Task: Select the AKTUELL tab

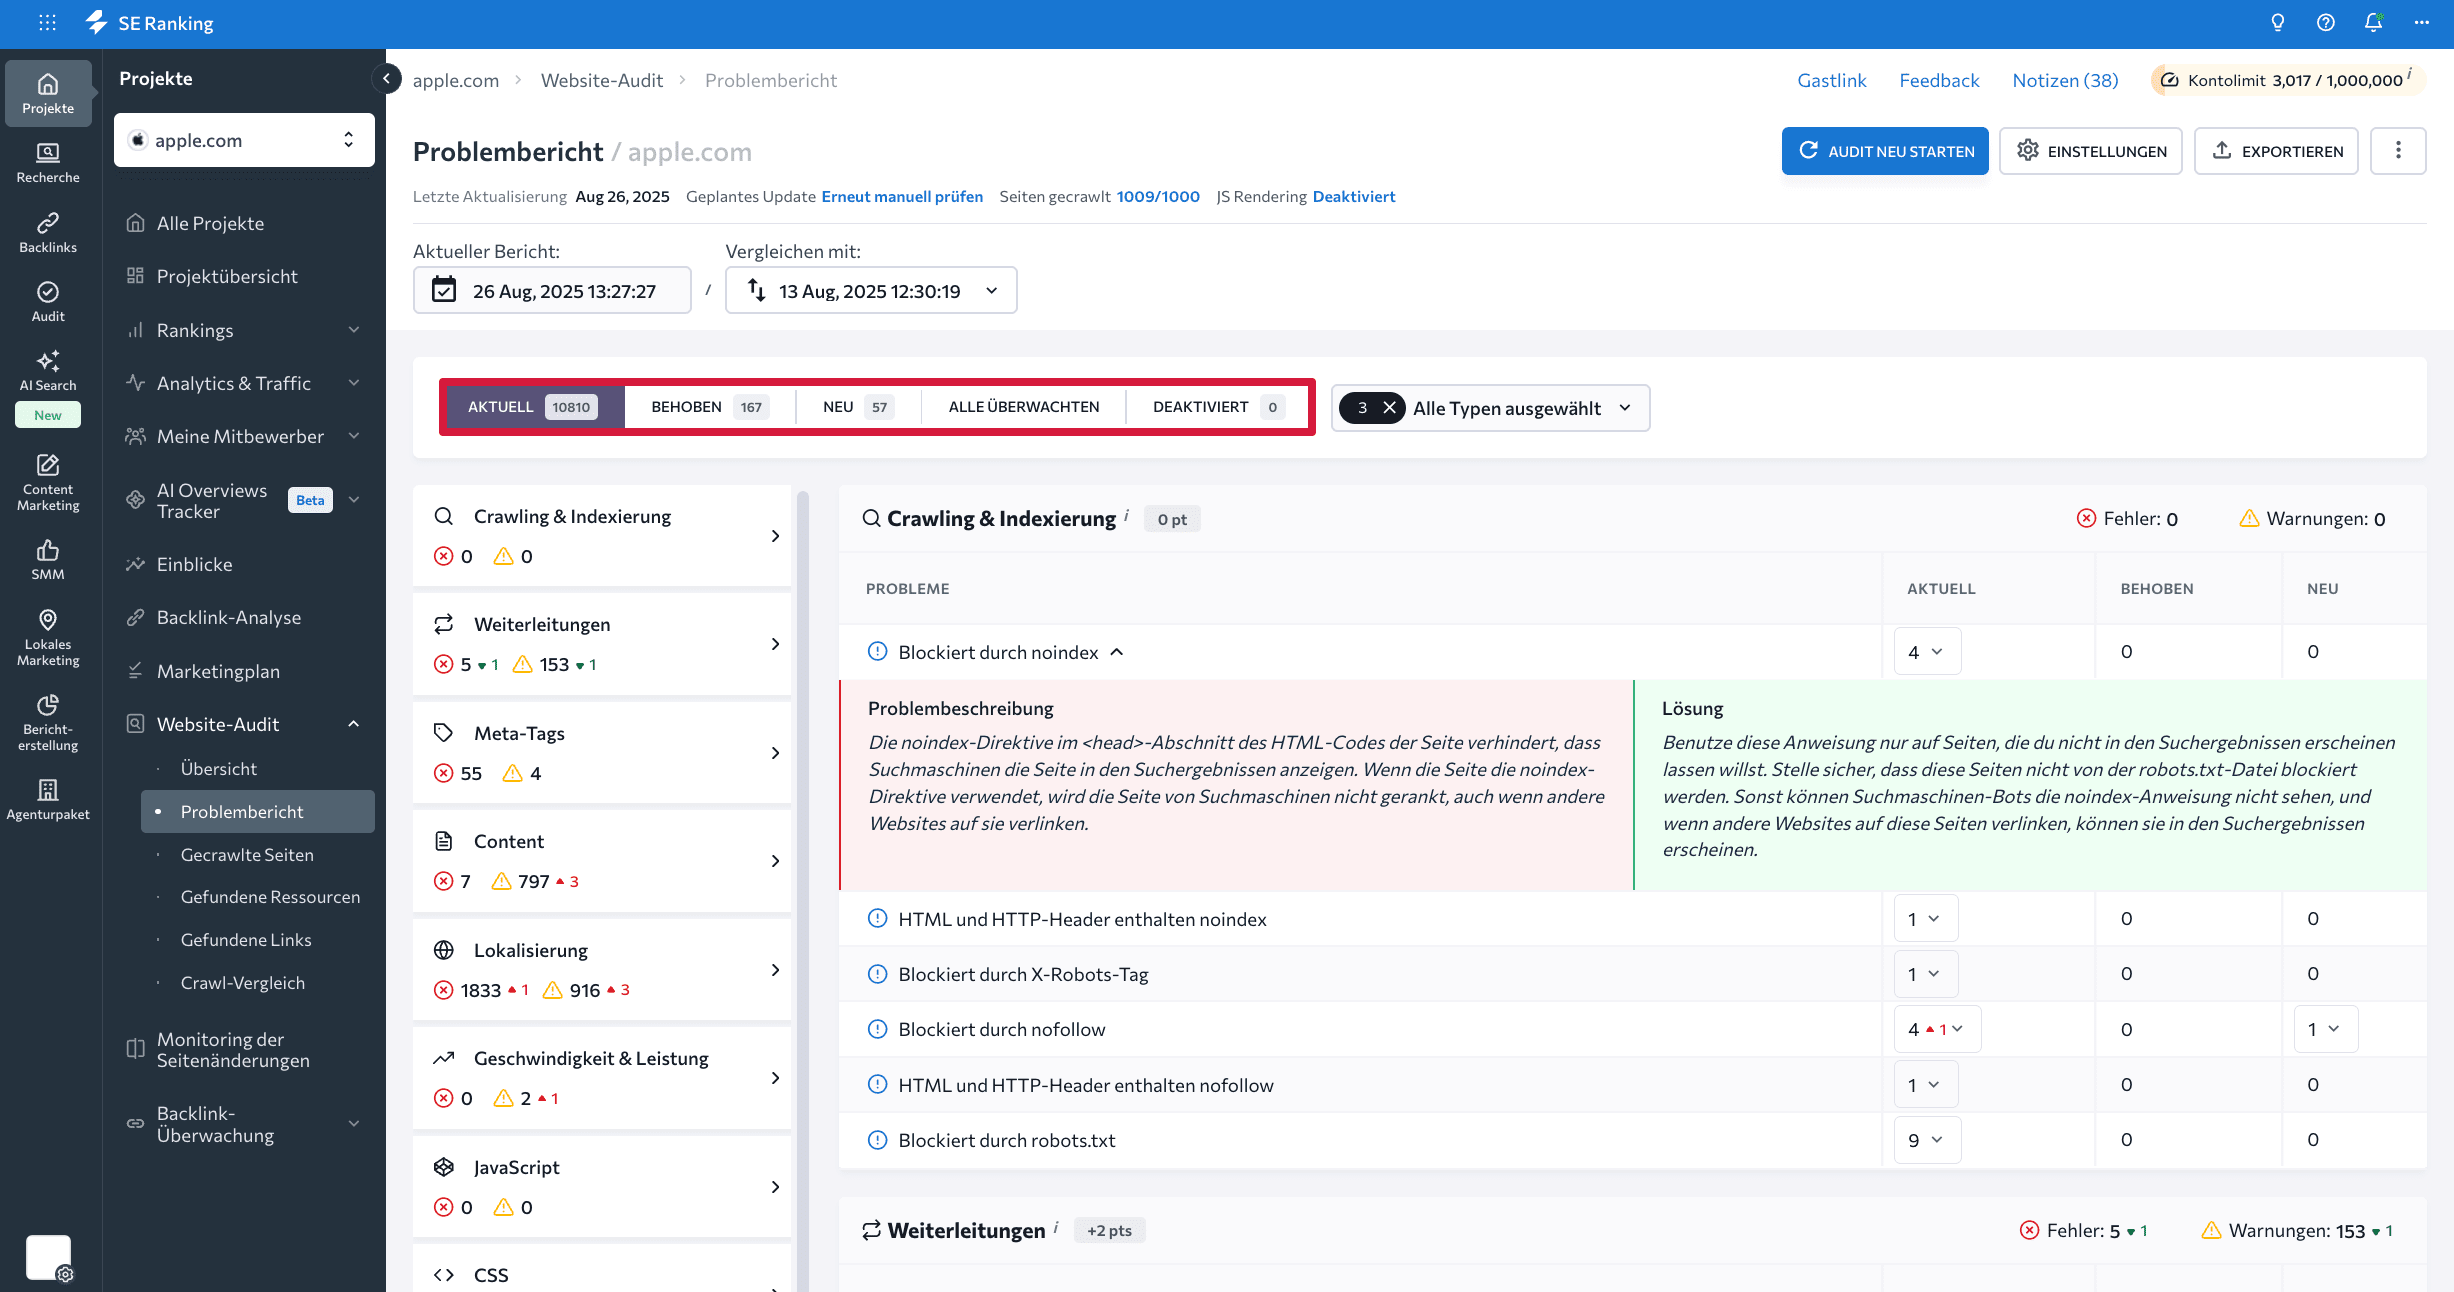Action: [x=534, y=407]
